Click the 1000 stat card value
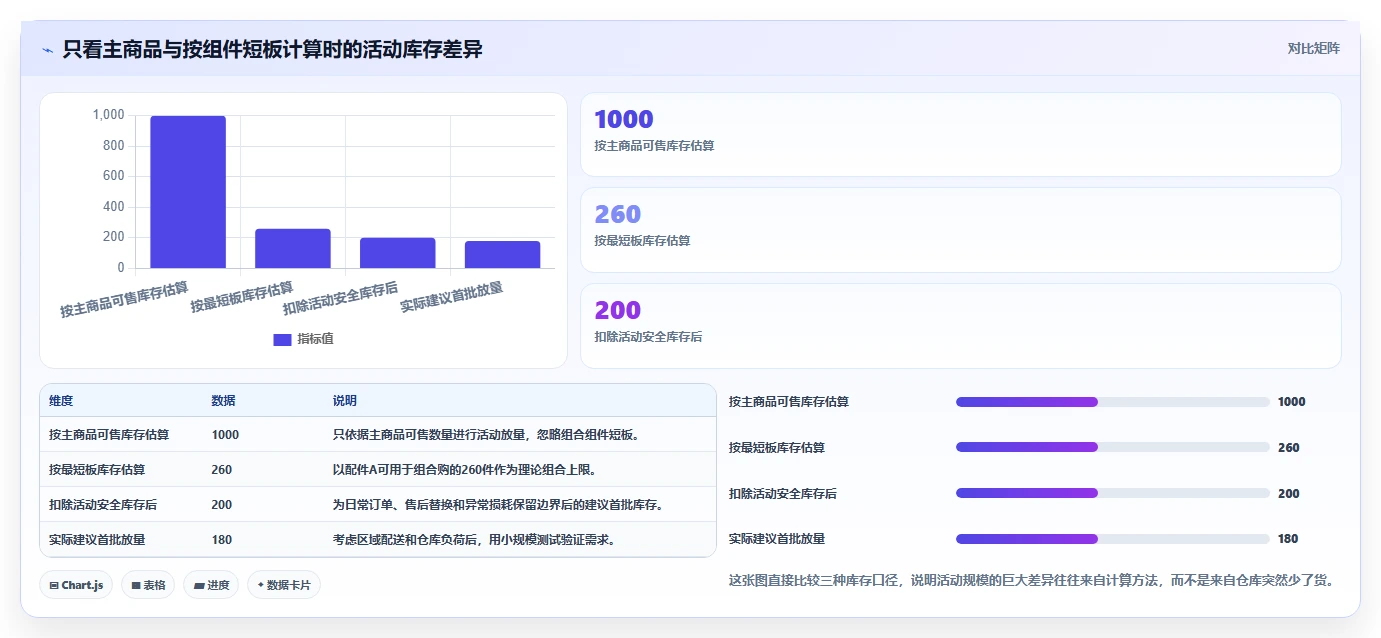 pyautogui.click(x=623, y=120)
